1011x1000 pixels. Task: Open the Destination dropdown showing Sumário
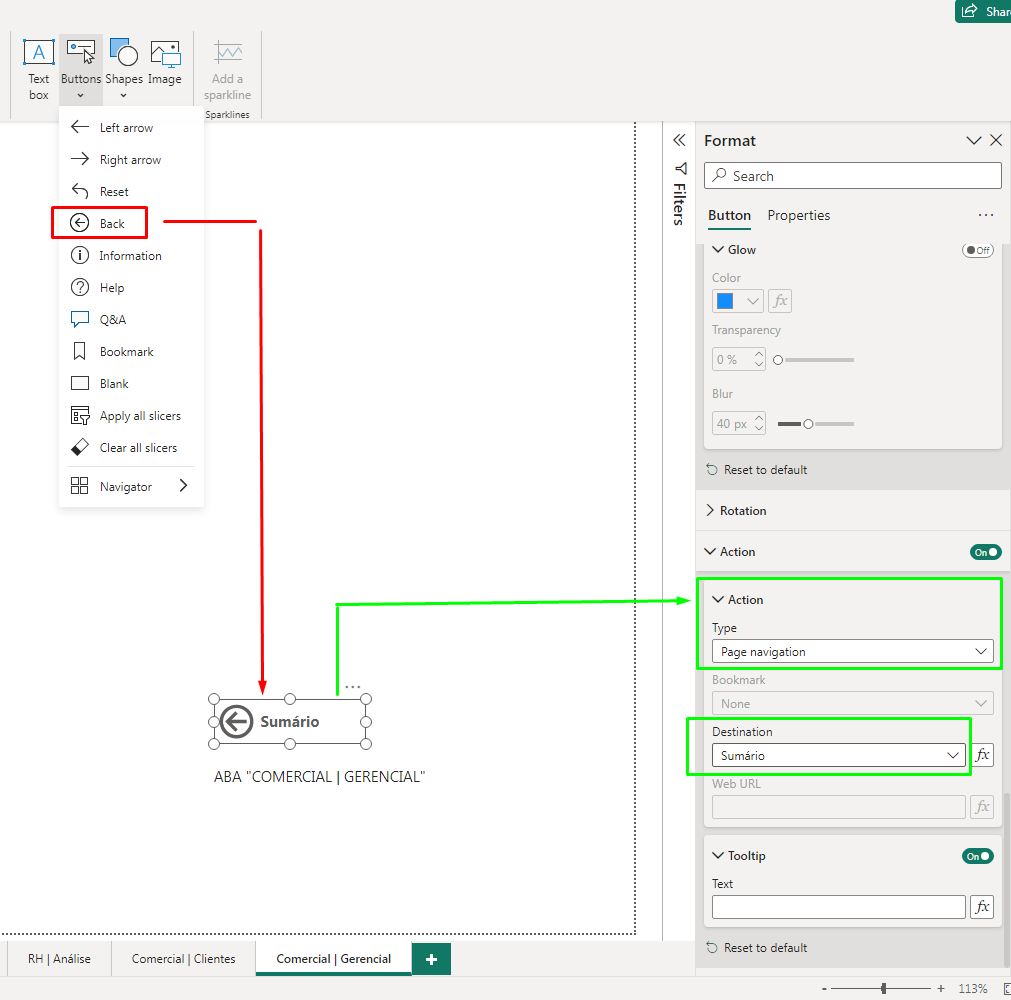pos(839,756)
